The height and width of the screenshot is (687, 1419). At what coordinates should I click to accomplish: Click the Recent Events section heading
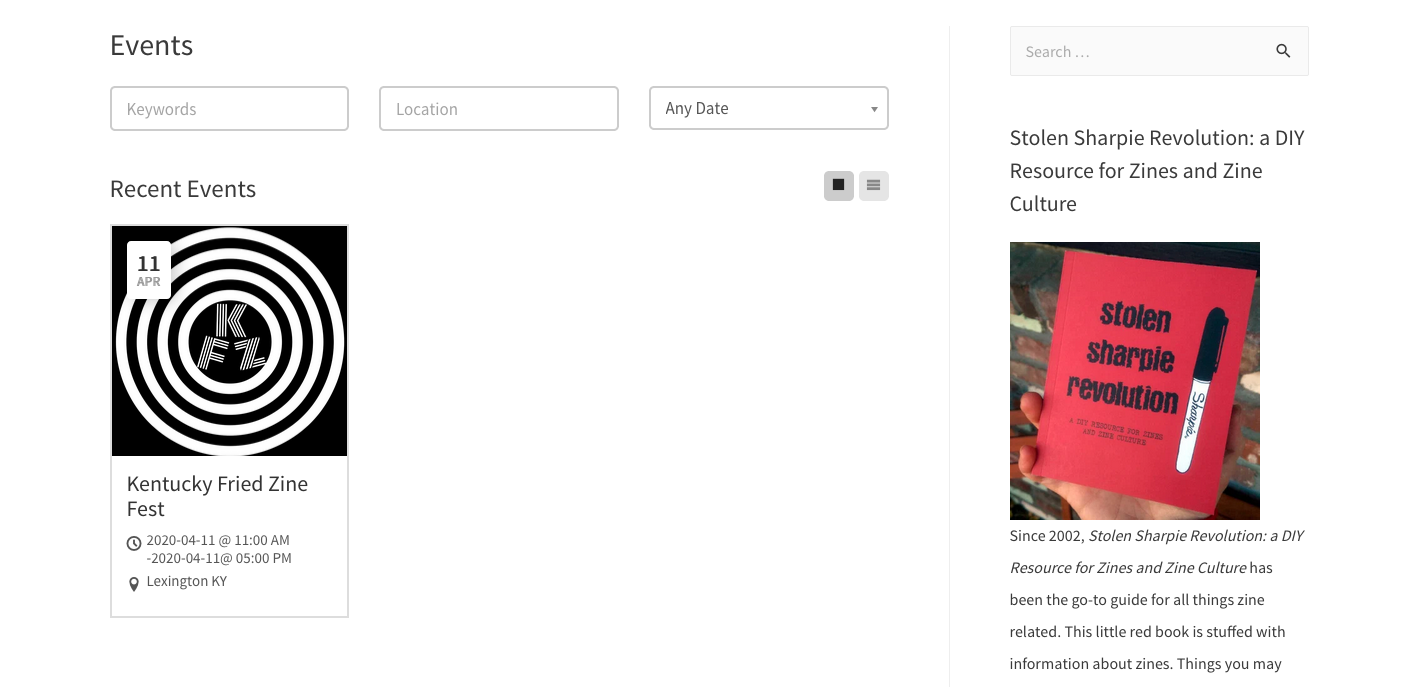[x=183, y=189]
